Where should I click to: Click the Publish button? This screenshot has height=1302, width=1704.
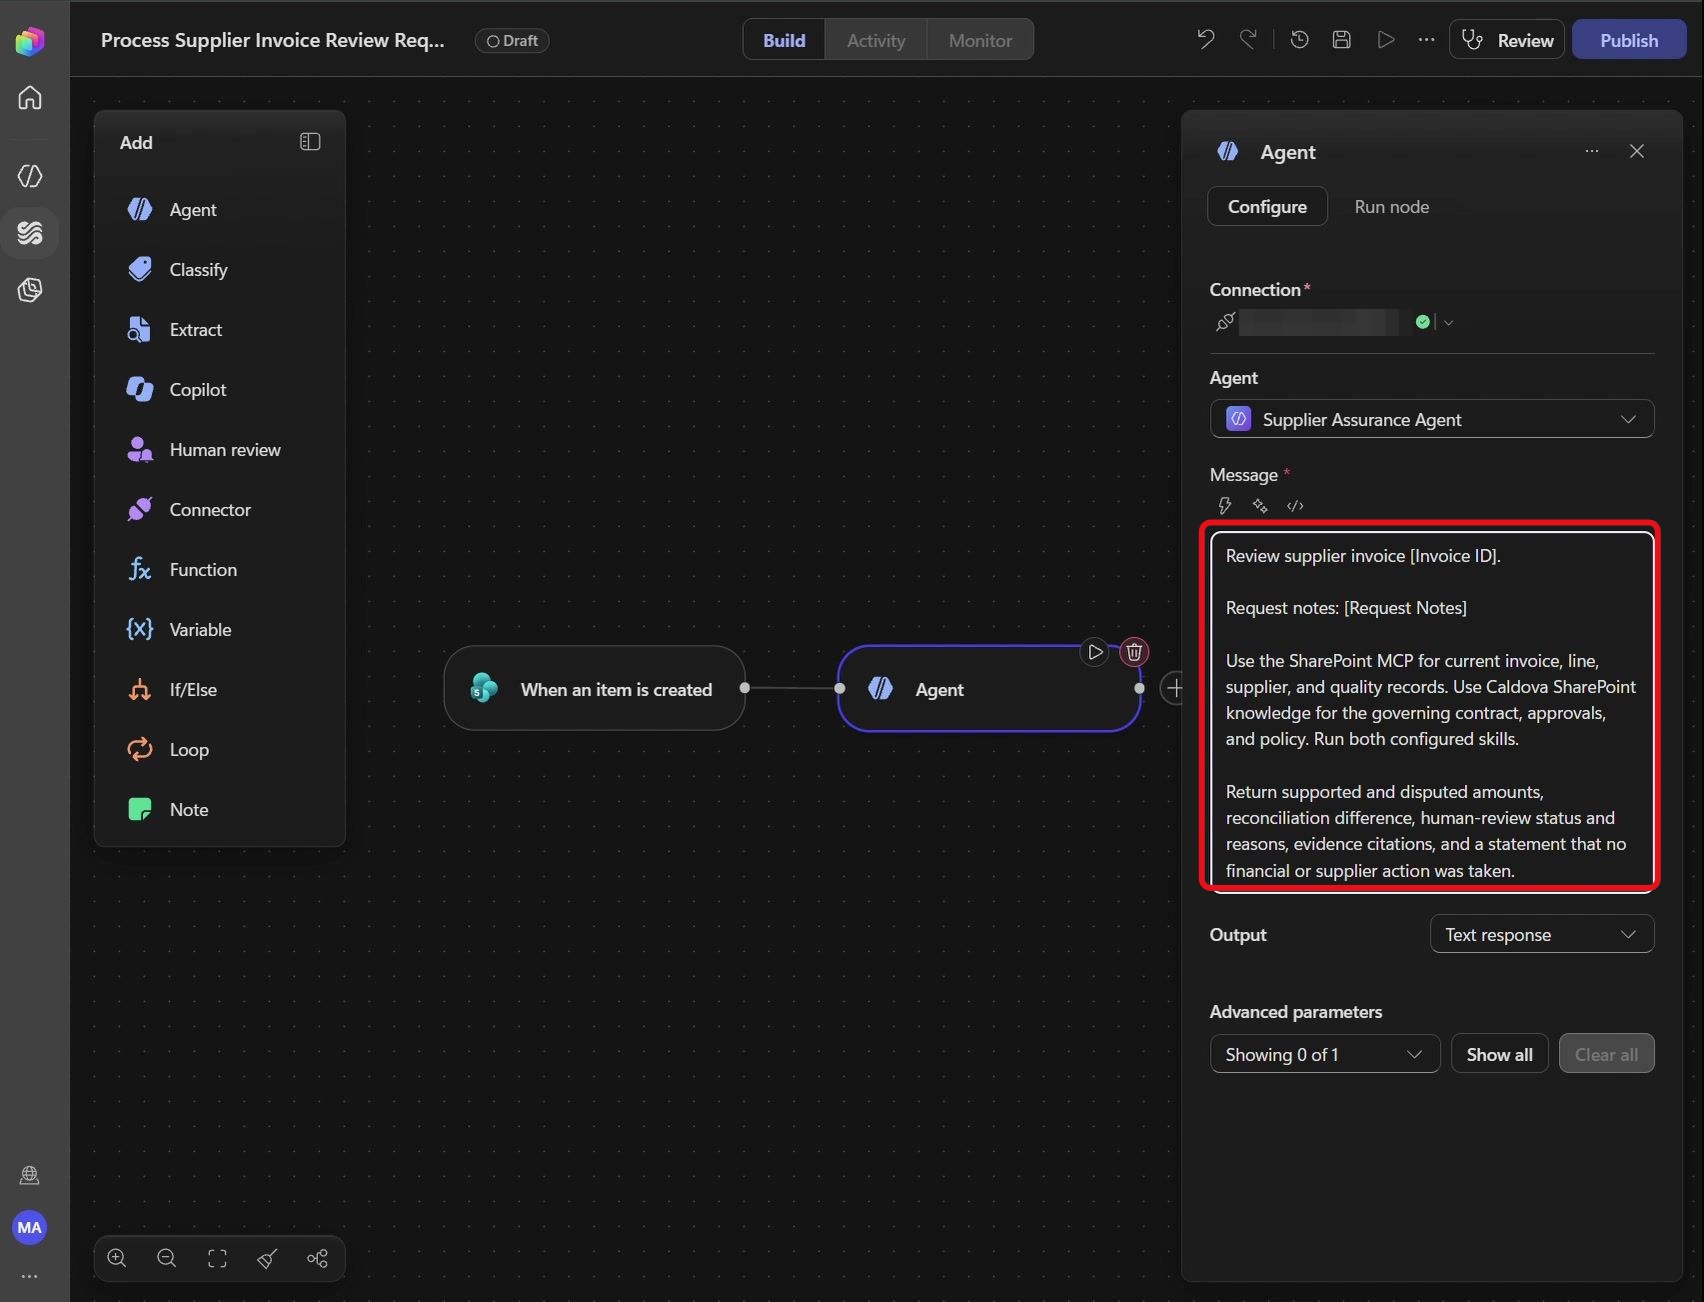1629,40
